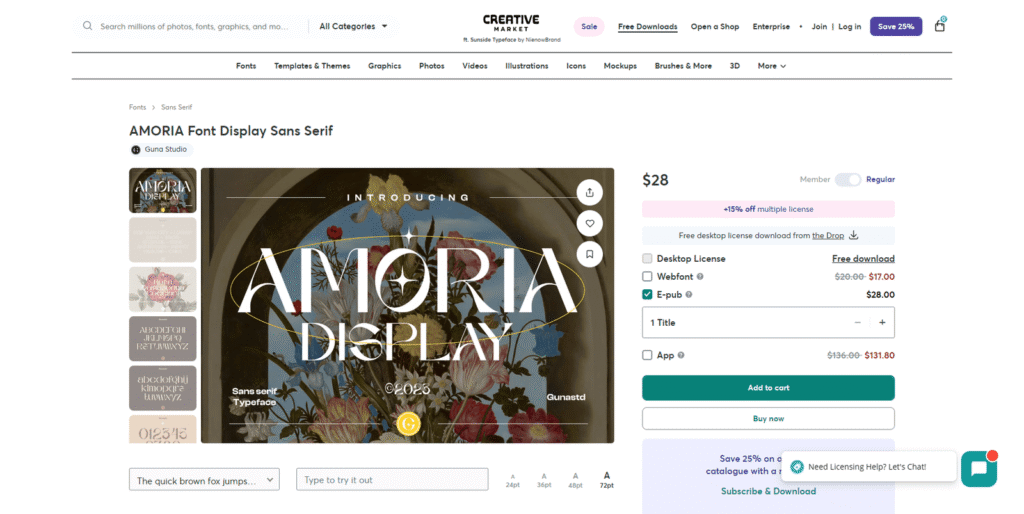
Task: Click the Guna Studio avatar icon
Action: (136, 150)
